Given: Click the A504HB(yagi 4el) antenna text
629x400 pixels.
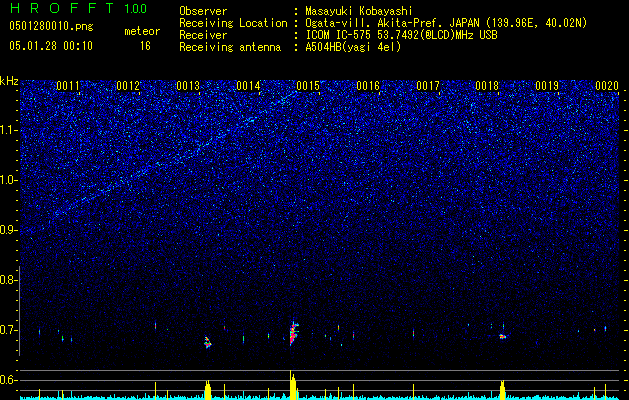Looking at the screenshot, I should 353,47.
